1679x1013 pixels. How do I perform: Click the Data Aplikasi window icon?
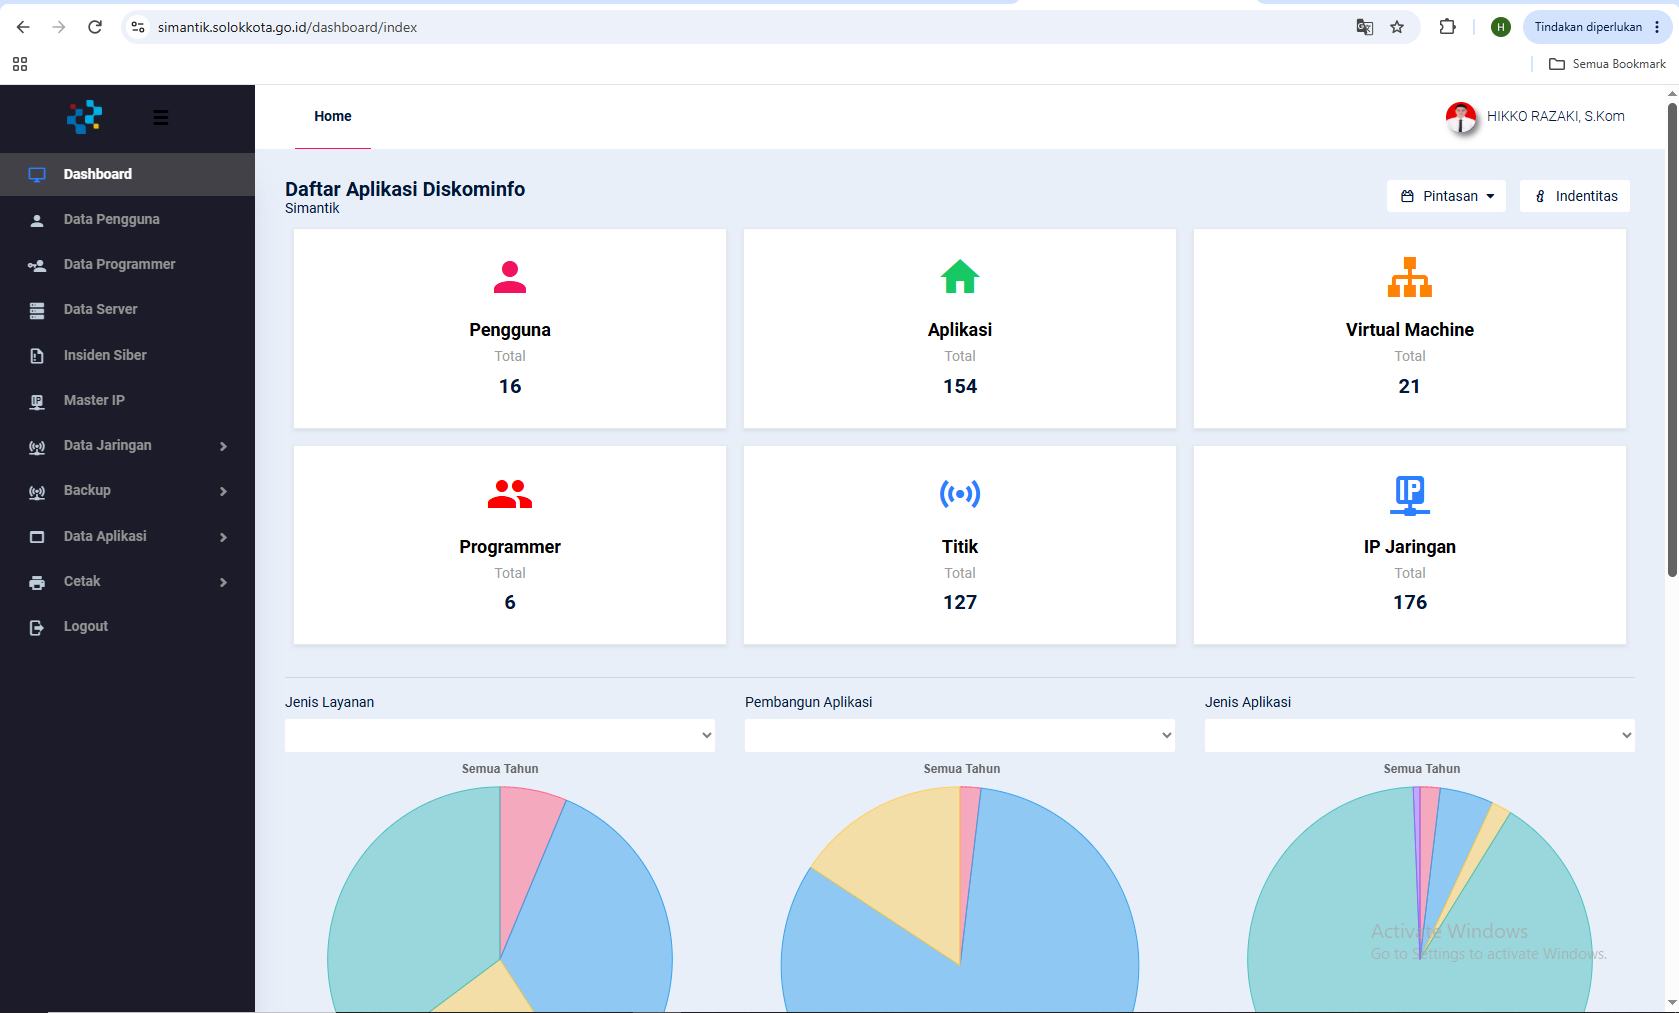tap(37, 537)
